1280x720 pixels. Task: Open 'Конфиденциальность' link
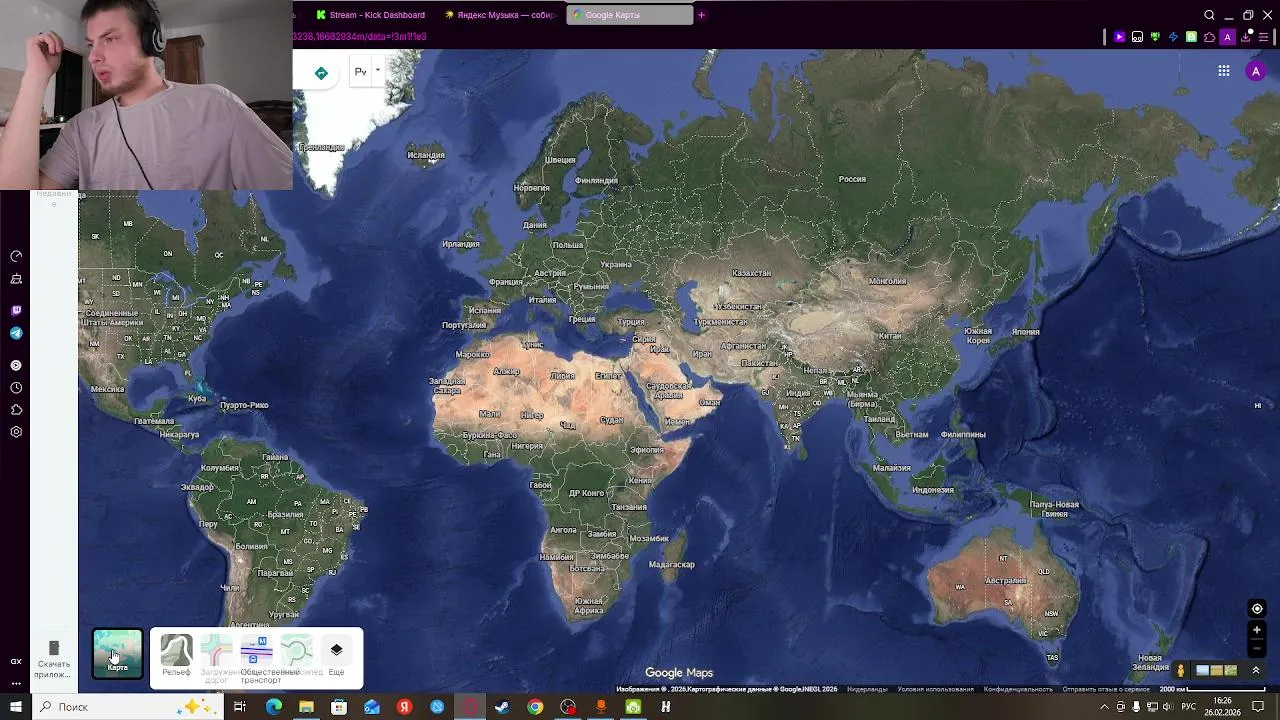(x=1018, y=689)
